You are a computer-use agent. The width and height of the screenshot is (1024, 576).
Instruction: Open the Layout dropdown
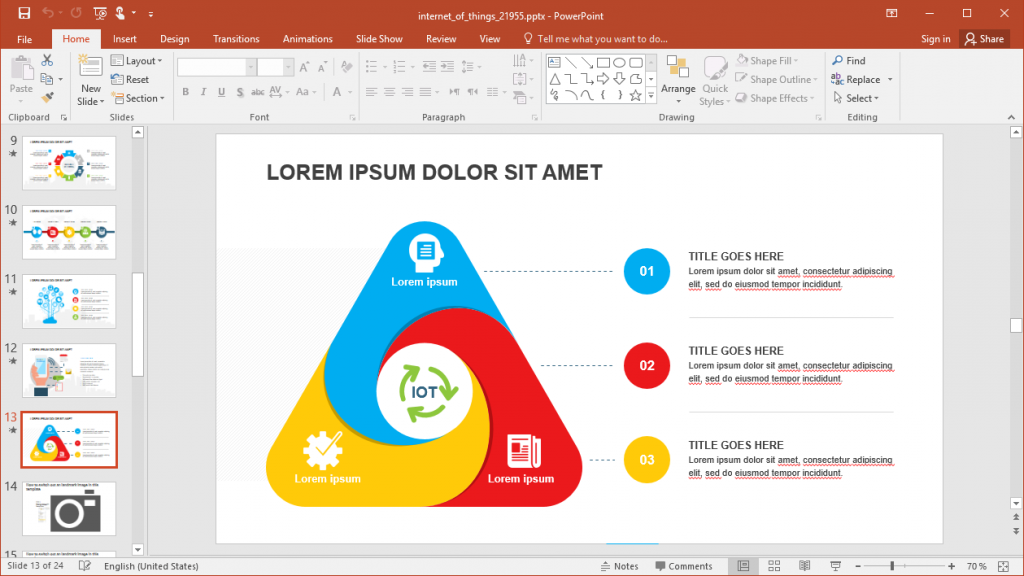138,60
